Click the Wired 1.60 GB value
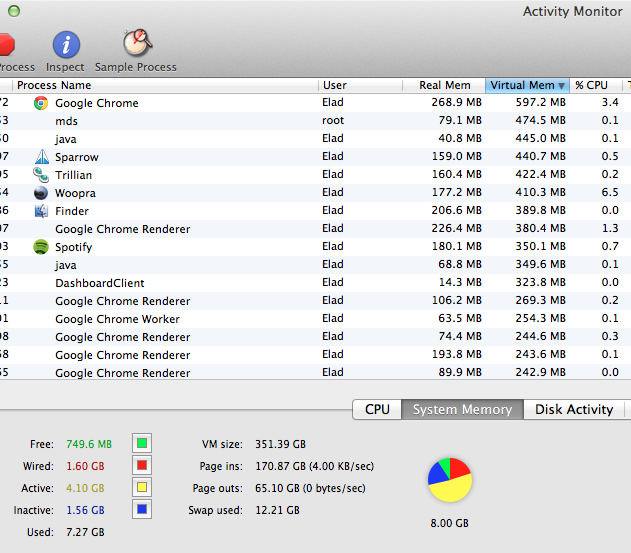This screenshot has height=553, width=631. pyautogui.click(x=85, y=466)
